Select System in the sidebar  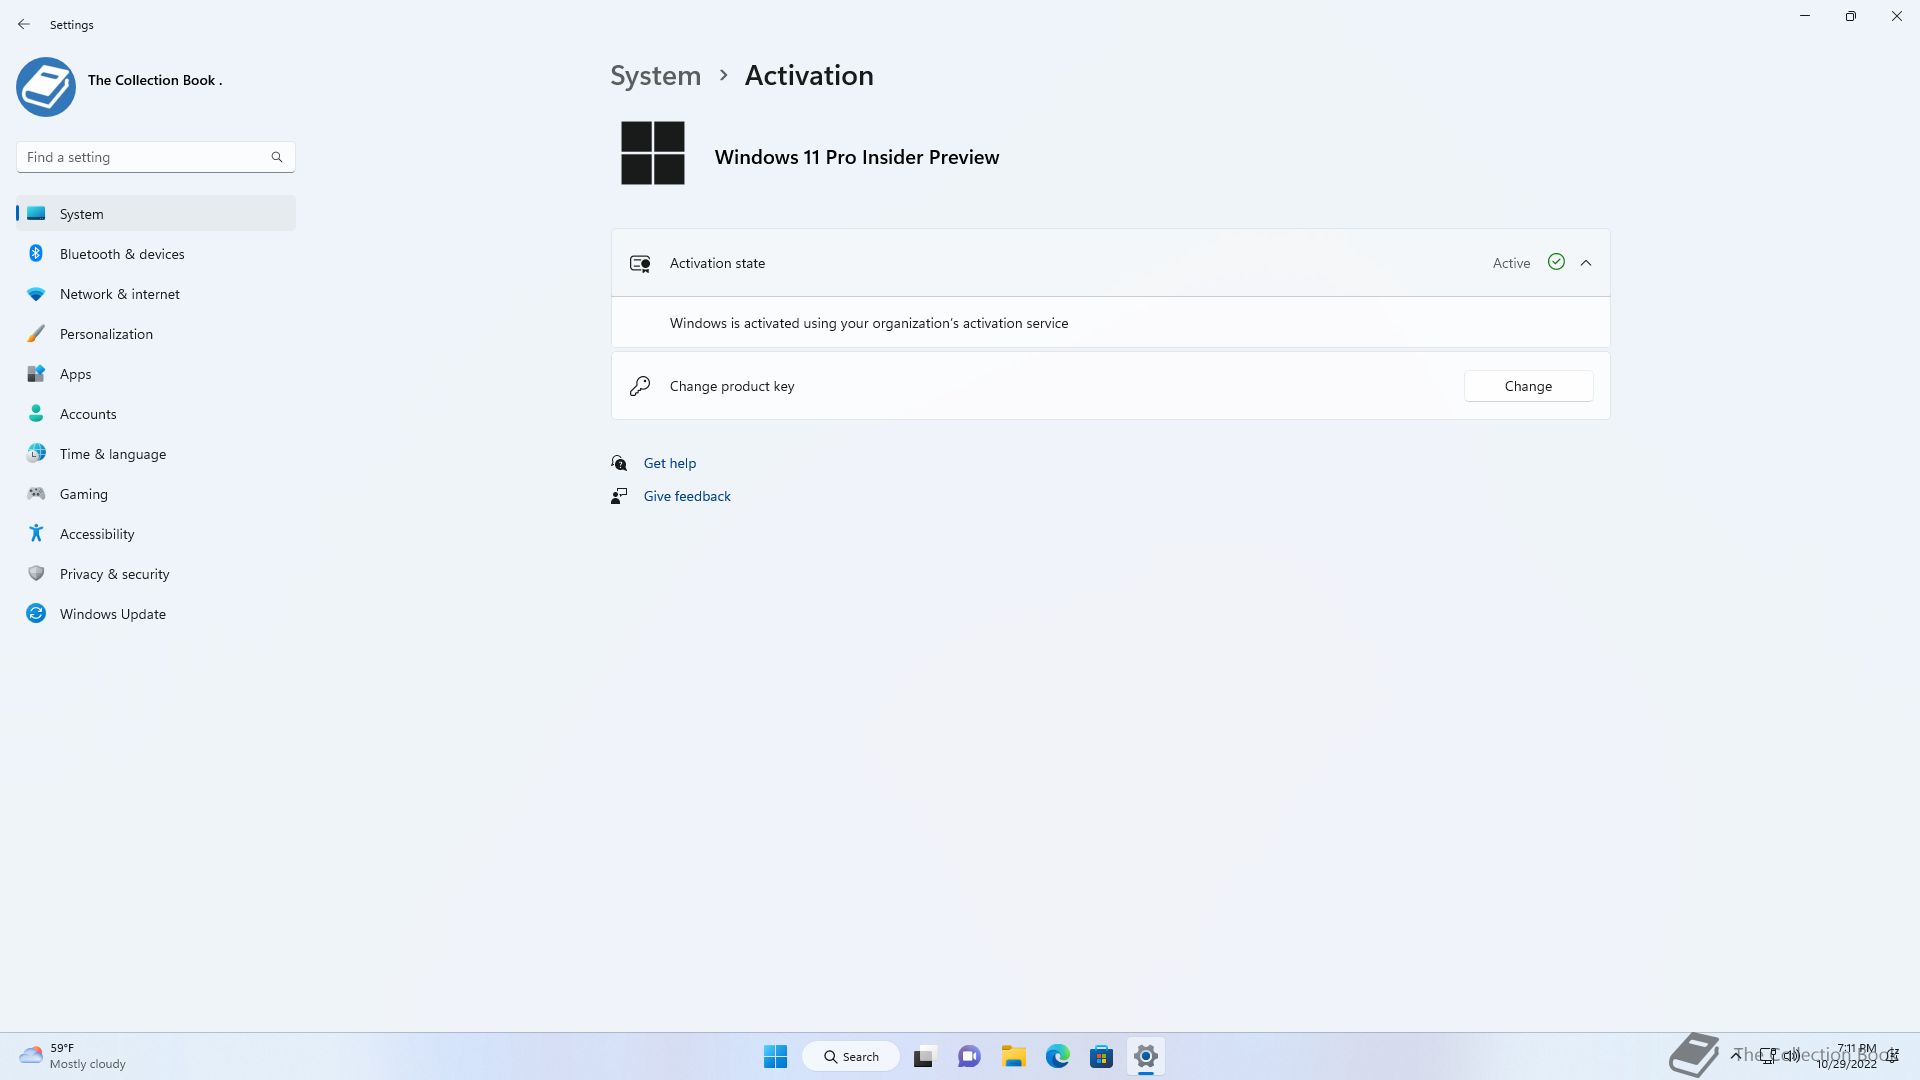(156, 214)
